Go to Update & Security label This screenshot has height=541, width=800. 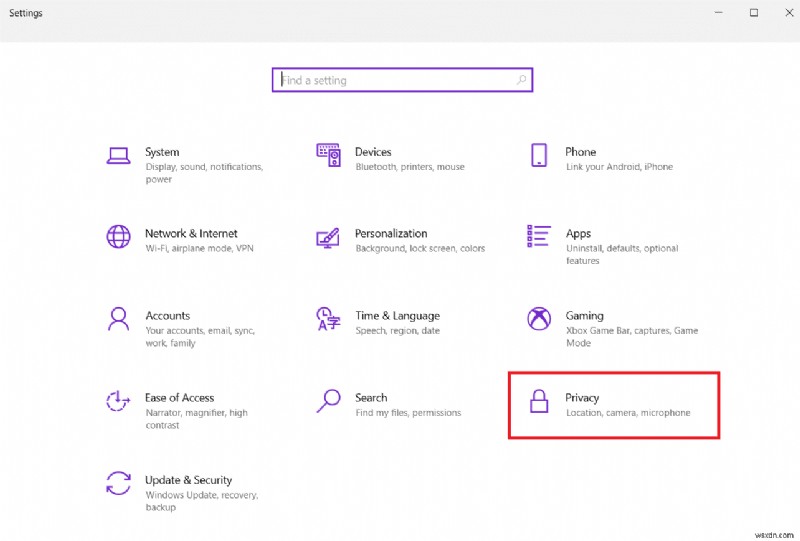188,480
